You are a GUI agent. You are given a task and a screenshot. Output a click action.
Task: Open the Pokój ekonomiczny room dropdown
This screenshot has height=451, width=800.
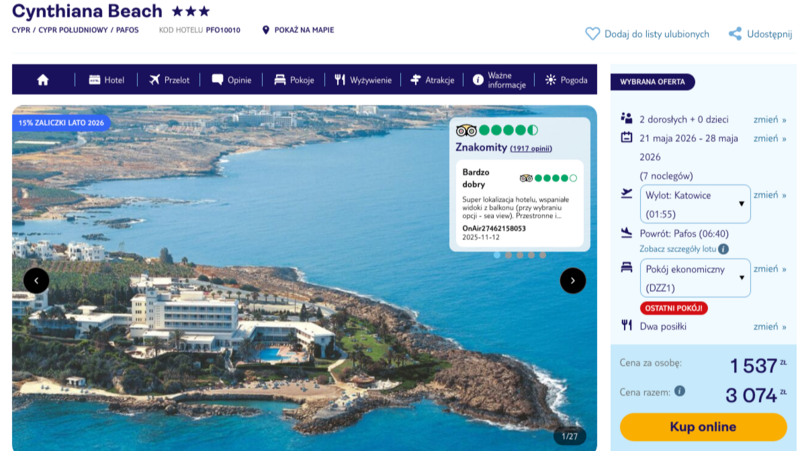tap(695, 278)
